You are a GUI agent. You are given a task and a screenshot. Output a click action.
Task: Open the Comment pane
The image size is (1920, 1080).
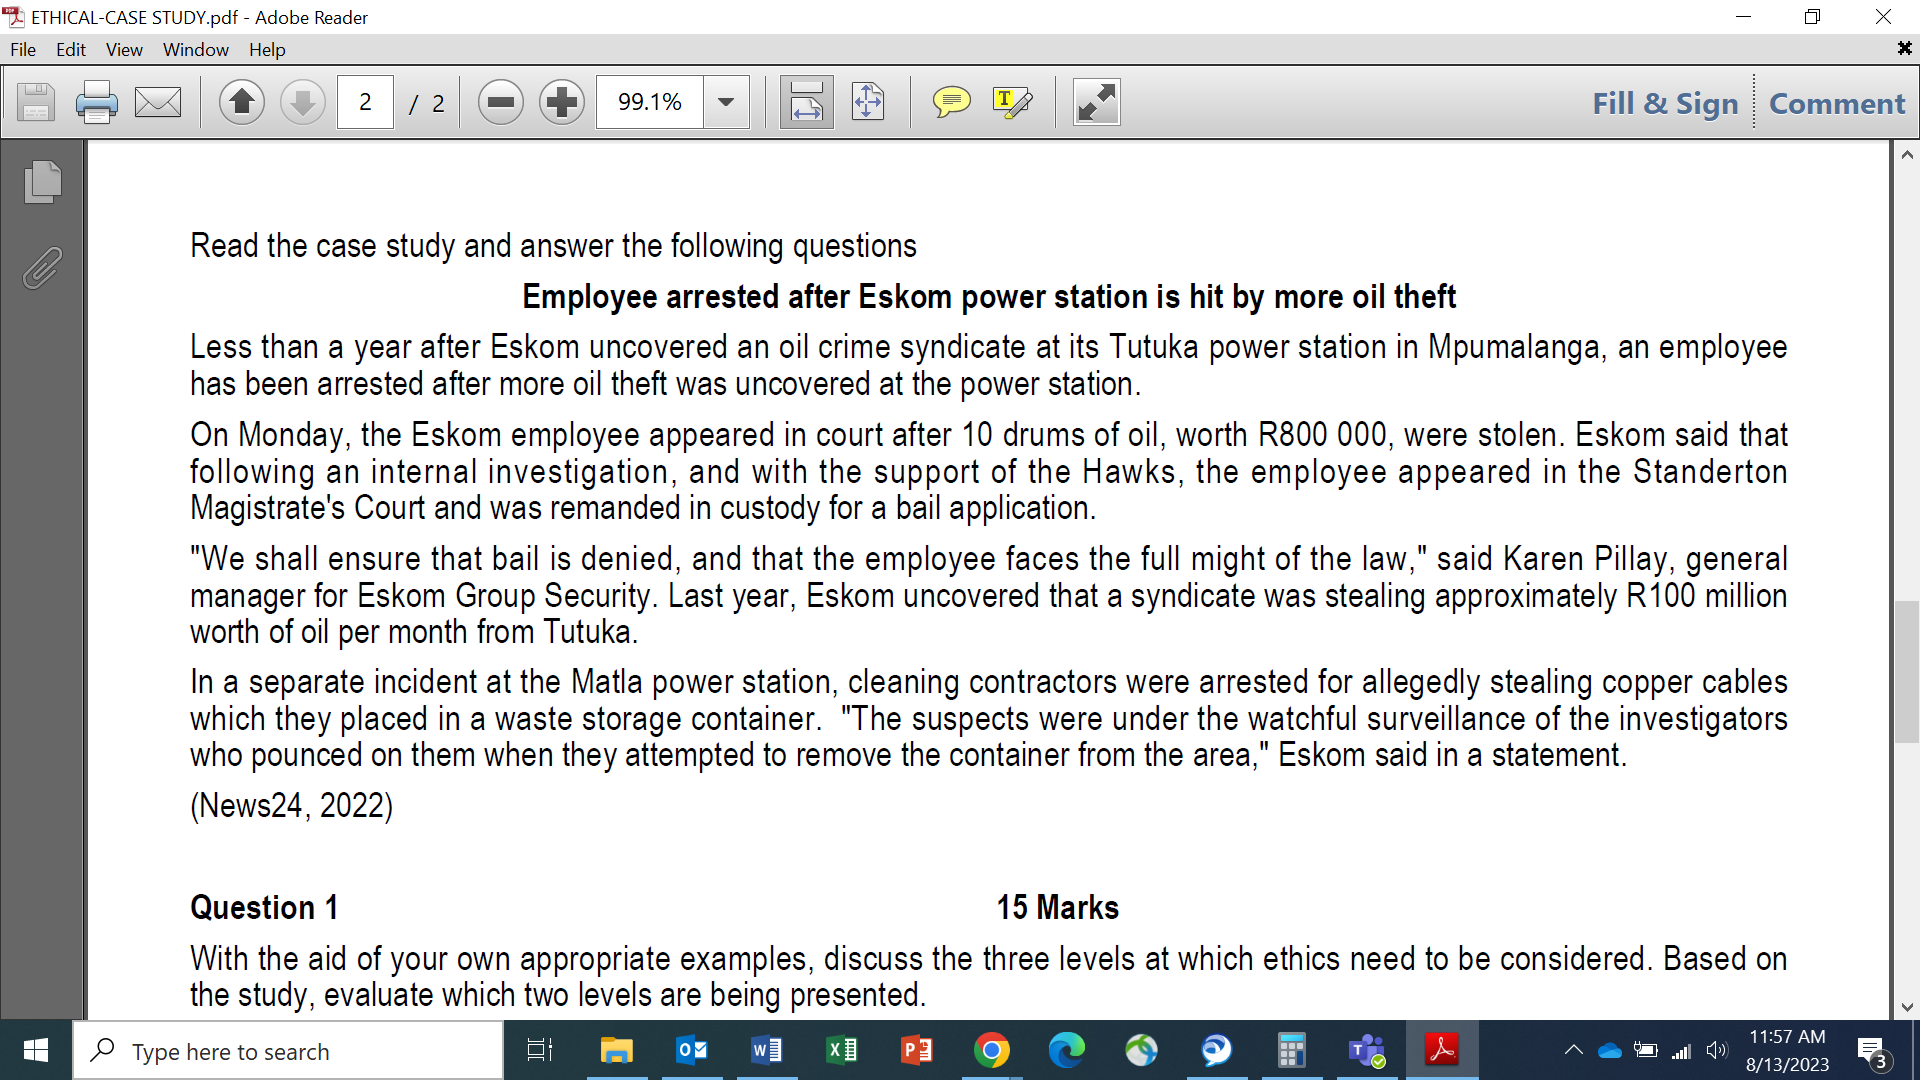1837,103
